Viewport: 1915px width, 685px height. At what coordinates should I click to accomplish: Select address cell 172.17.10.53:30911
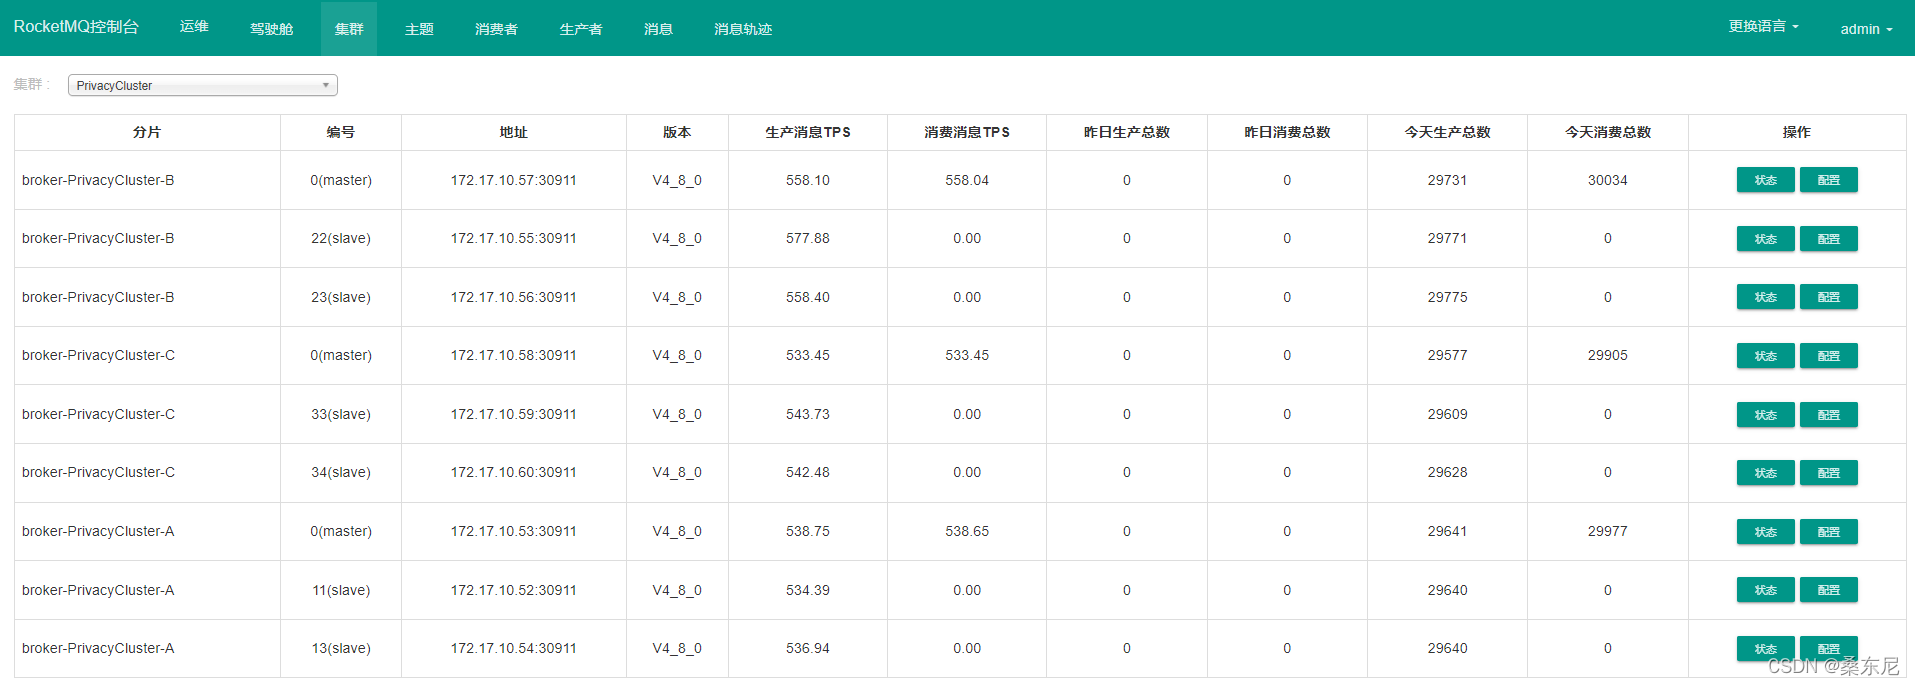click(513, 531)
